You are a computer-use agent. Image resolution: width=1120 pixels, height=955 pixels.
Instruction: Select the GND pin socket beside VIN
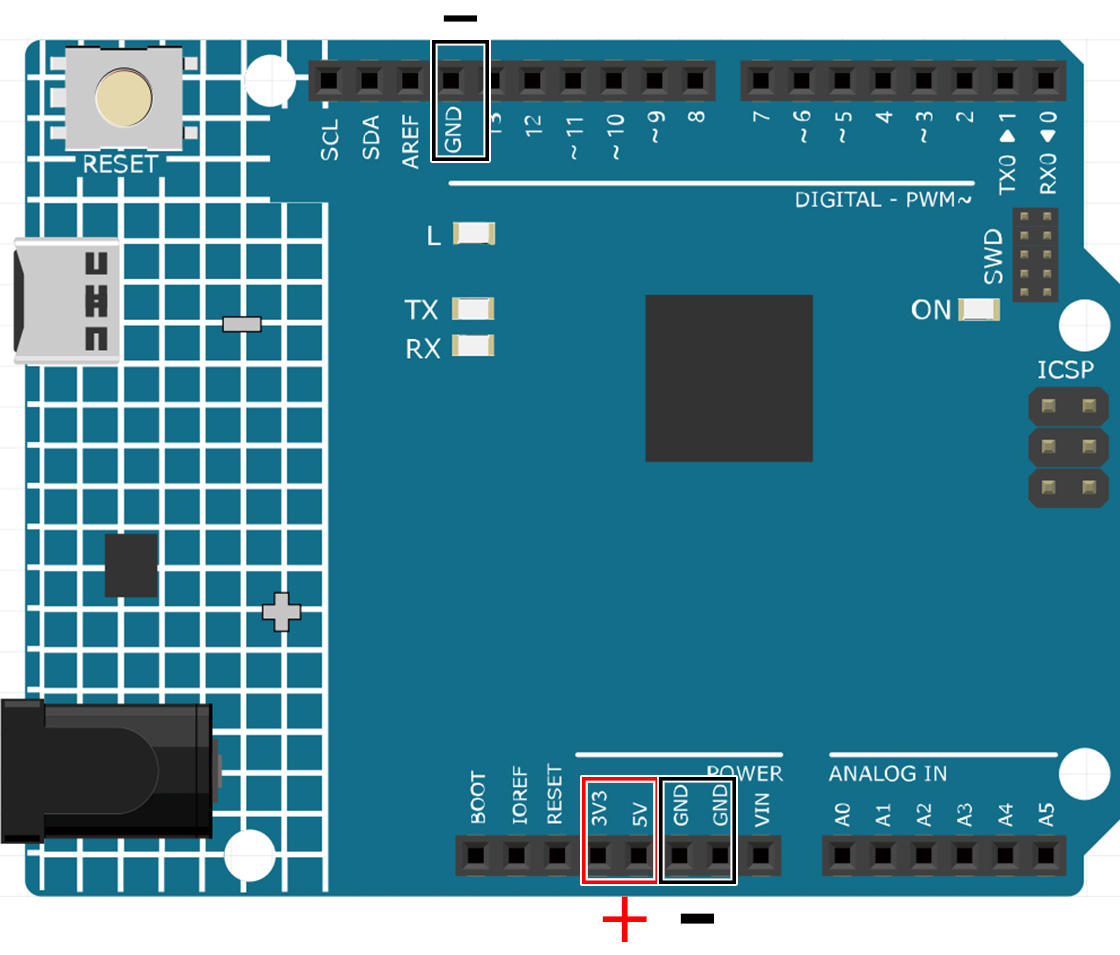tap(721, 855)
